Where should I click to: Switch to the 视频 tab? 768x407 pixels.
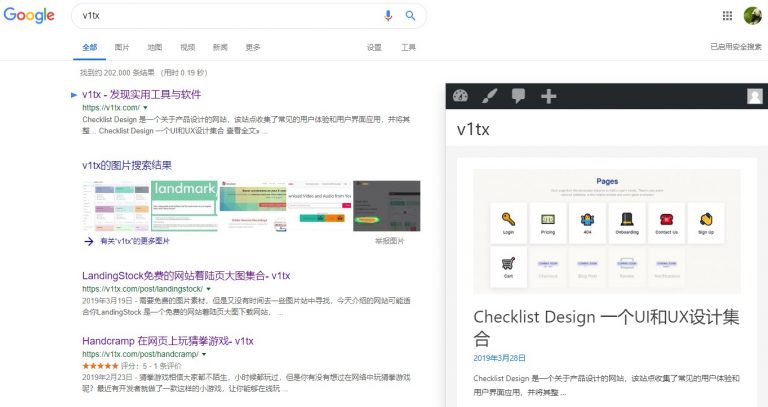click(x=188, y=48)
